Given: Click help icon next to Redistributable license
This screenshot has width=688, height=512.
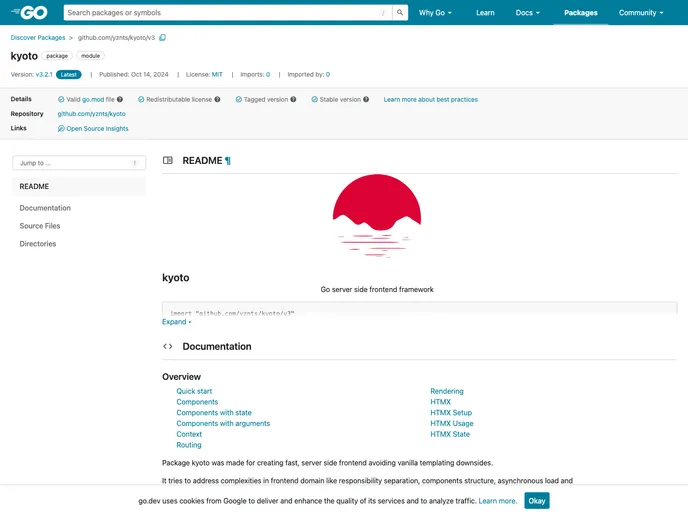Looking at the screenshot, I should [218, 100].
